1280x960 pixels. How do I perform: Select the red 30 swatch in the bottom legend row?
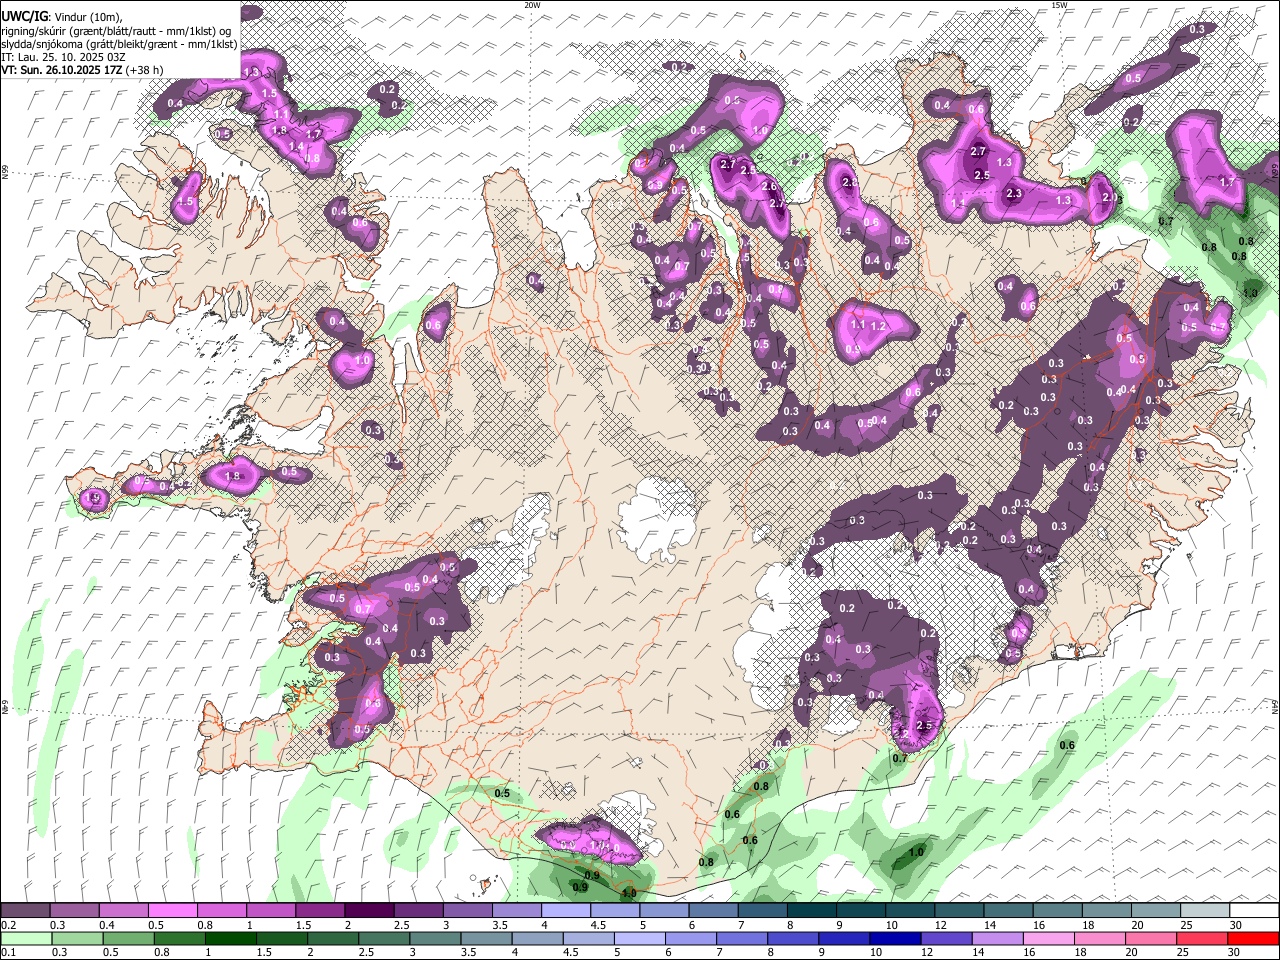click(1254, 937)
